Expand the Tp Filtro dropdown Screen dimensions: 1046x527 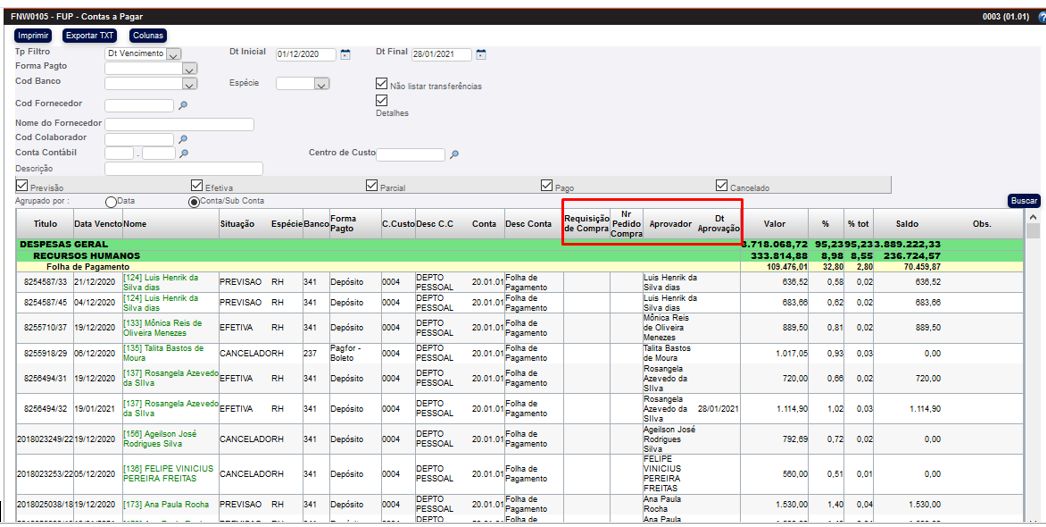coord(173,54)
